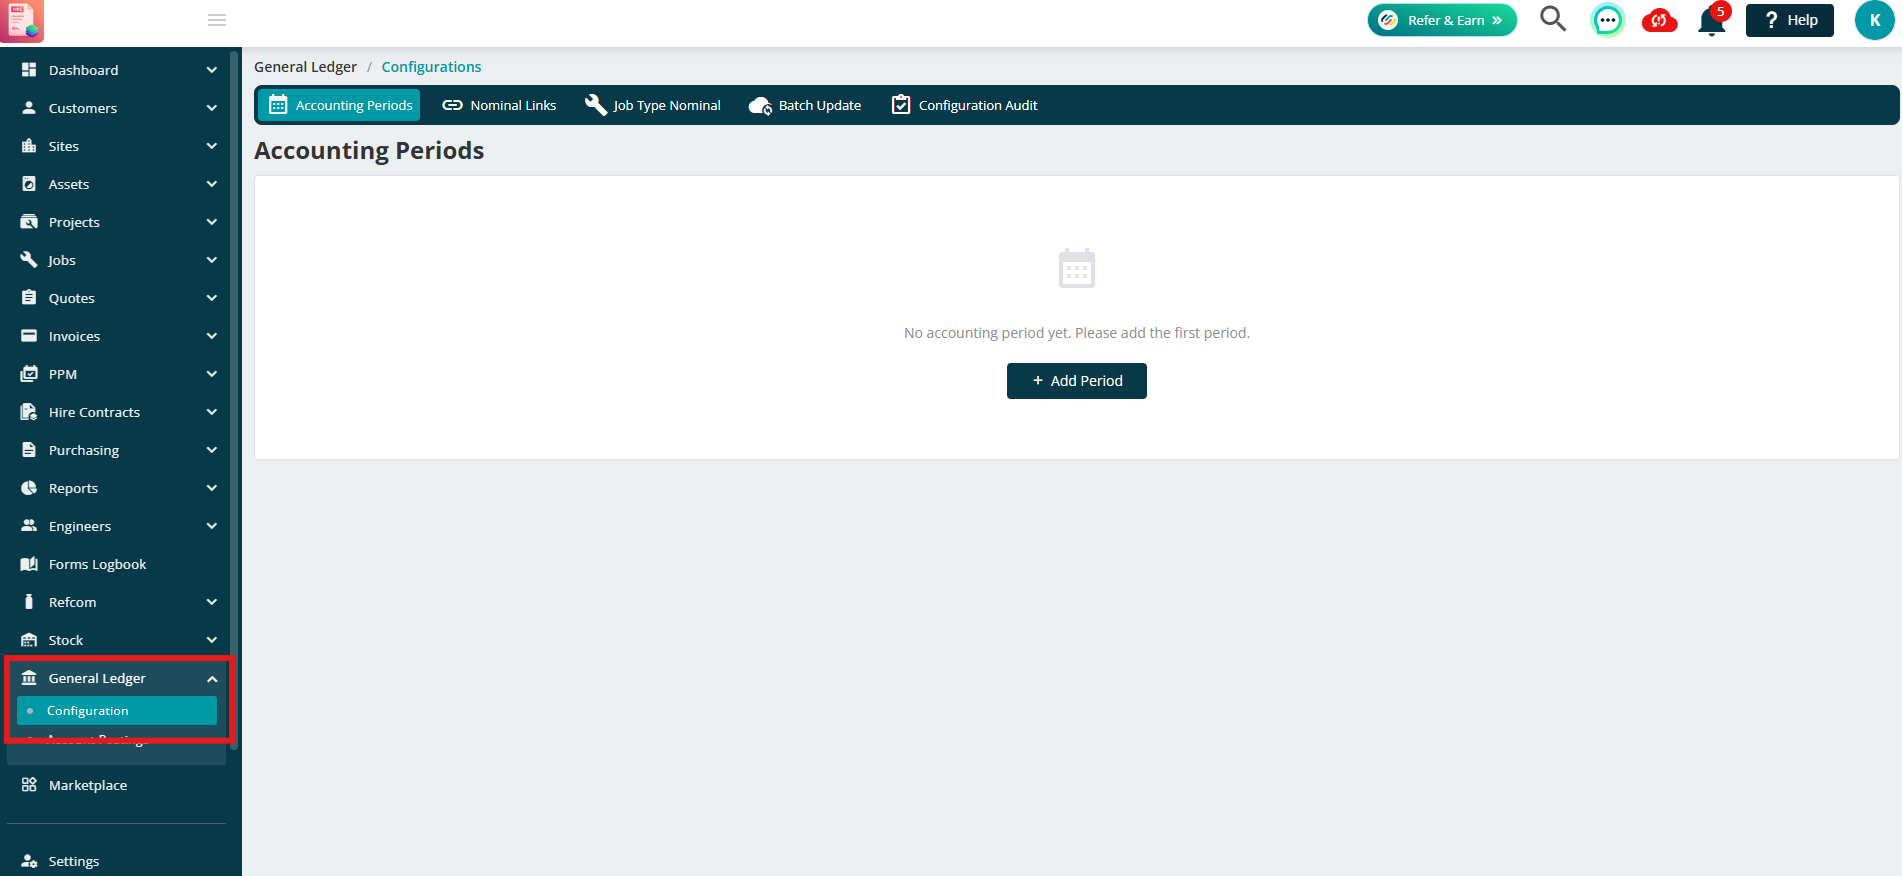Screen dimensions: 1902x876
Task: Open the Settings menu item
Action: [116, 861]
